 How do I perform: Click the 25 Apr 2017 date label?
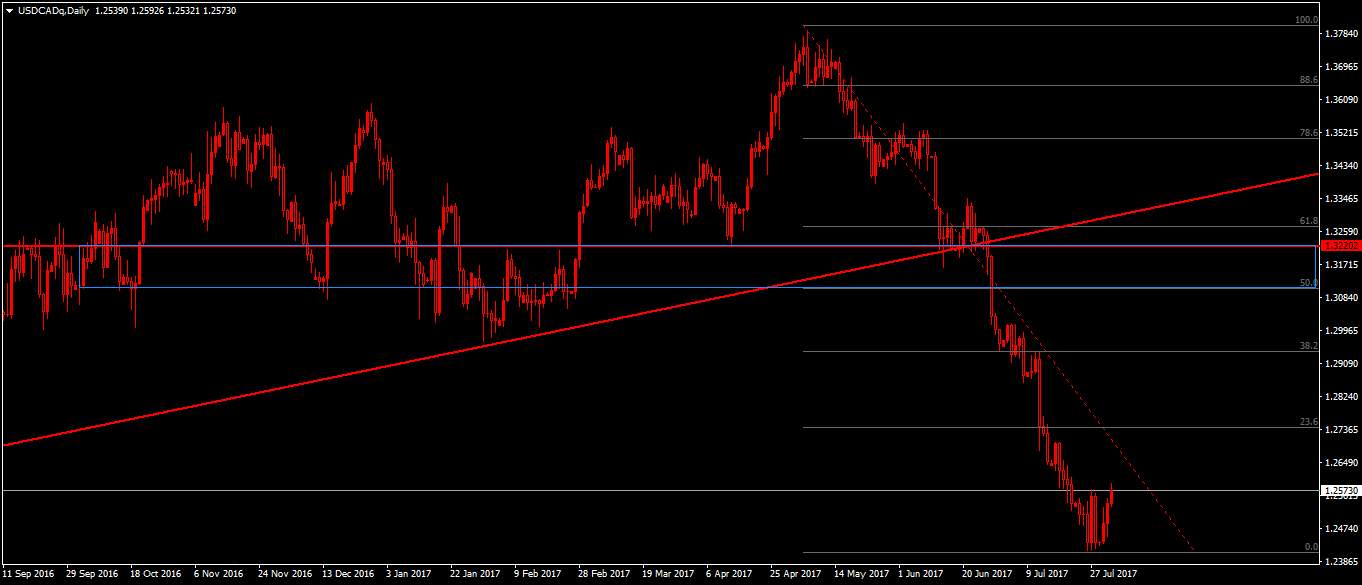795,574
